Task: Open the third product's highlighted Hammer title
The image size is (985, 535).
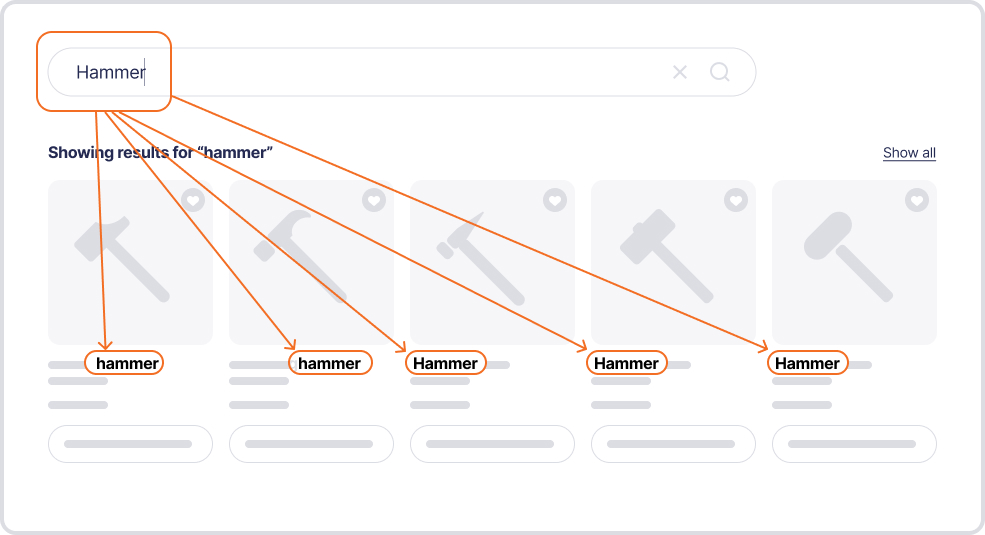Action: [x=445, y=363]
